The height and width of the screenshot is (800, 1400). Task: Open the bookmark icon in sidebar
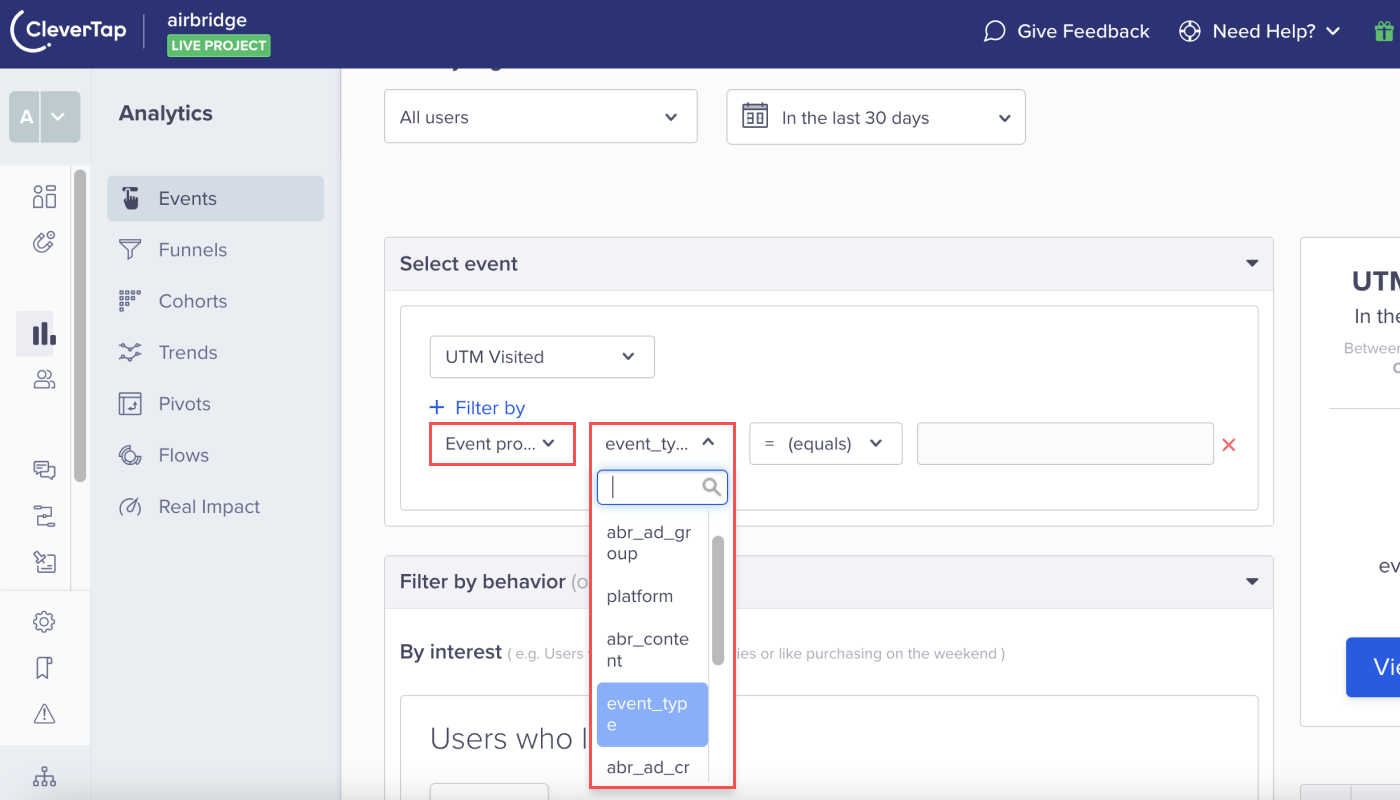pyautogui.click(x=44, y=668)
